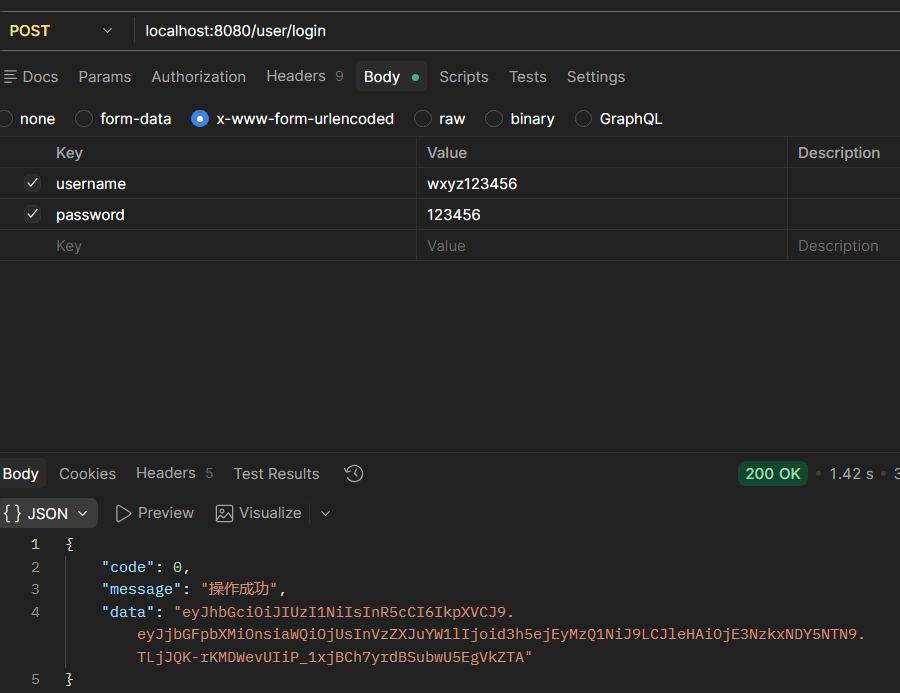Viewport: 900px width, 693px height.
Task: Click the "code": 0 response line
Action: click(146, 567)
